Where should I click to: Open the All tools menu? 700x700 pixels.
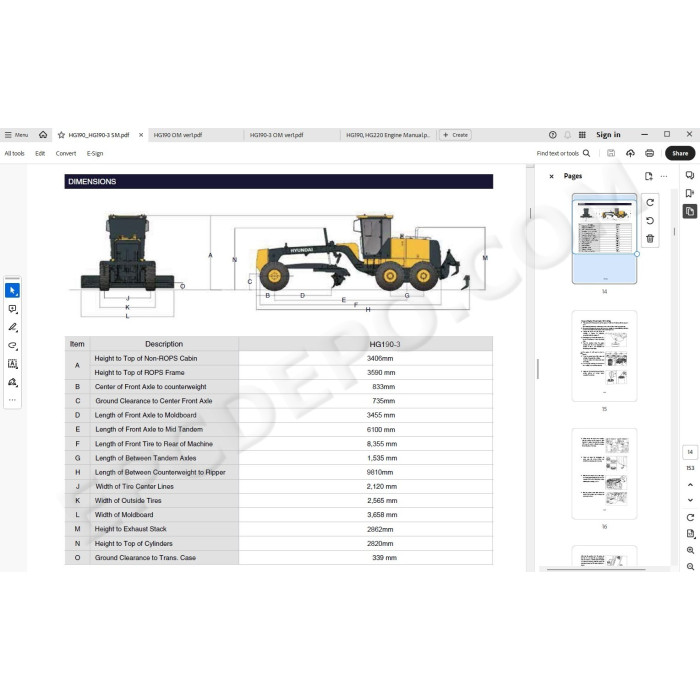click(14, 154)
